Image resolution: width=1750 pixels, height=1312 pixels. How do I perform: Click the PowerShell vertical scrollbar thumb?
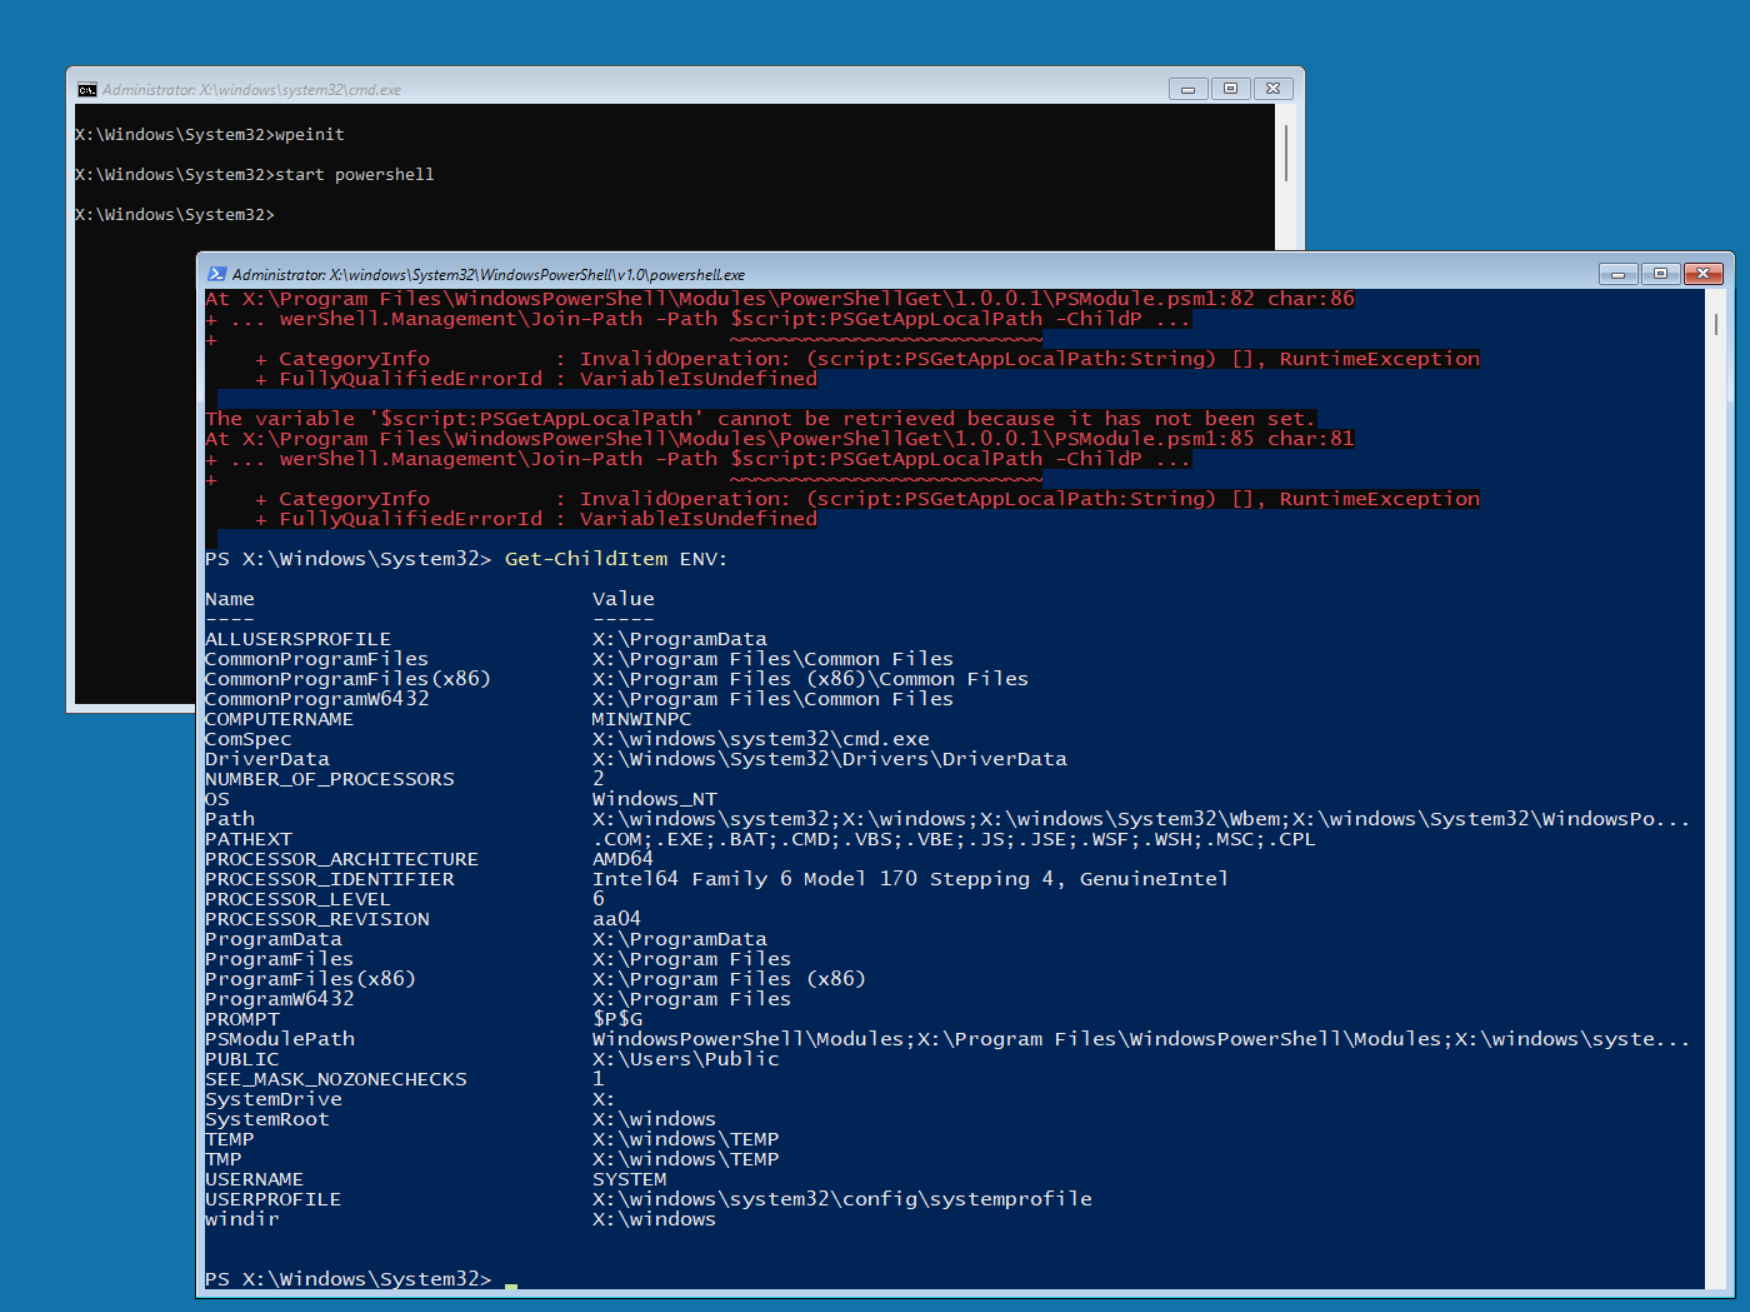pos(1716,324)
